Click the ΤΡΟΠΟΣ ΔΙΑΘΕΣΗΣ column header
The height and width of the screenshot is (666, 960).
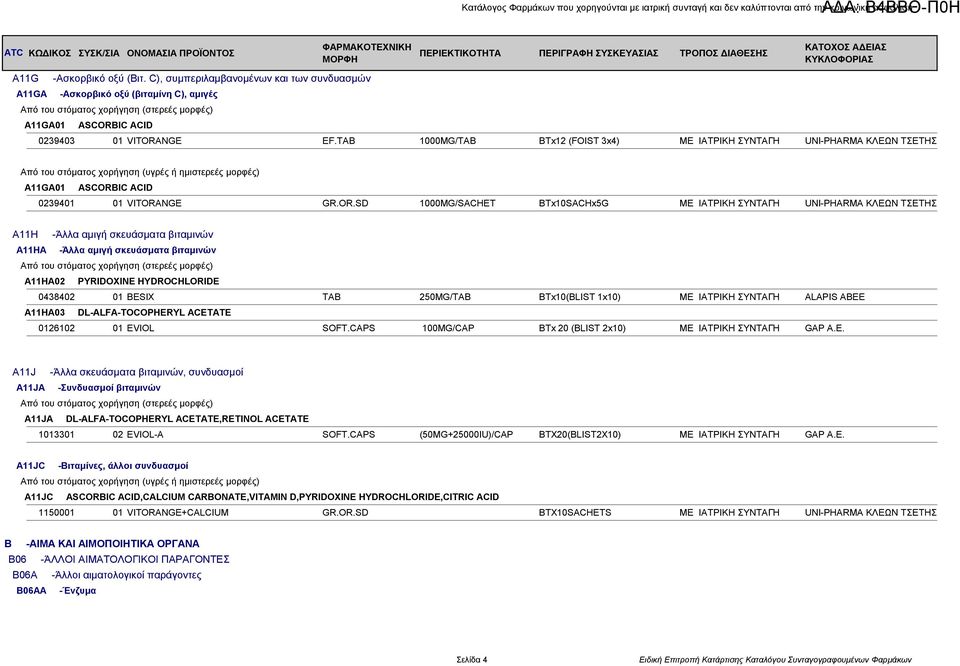(723, 53)
